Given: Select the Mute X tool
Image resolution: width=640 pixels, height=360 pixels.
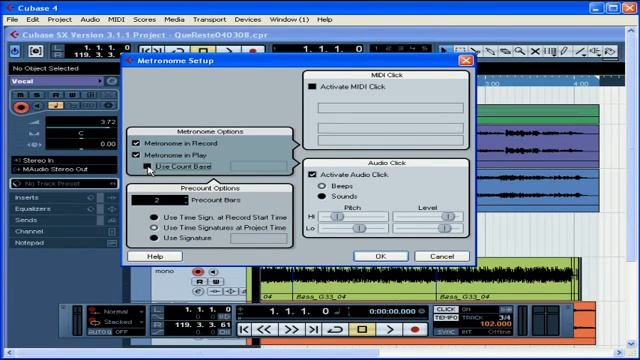Looking at the screenshot, I should click(535, 51).
